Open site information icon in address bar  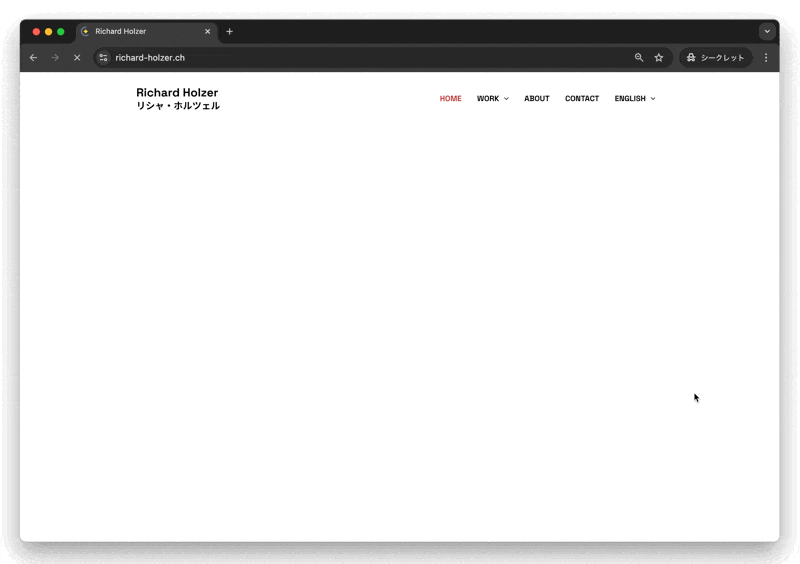103,58
